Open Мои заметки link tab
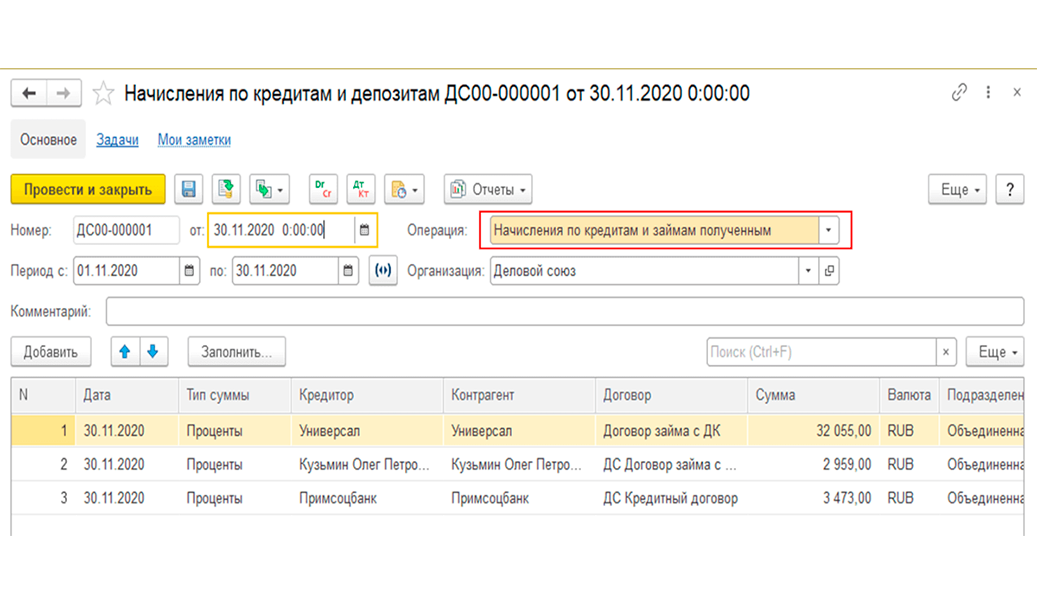This screenshot has height=604, width=1037. 194,140
